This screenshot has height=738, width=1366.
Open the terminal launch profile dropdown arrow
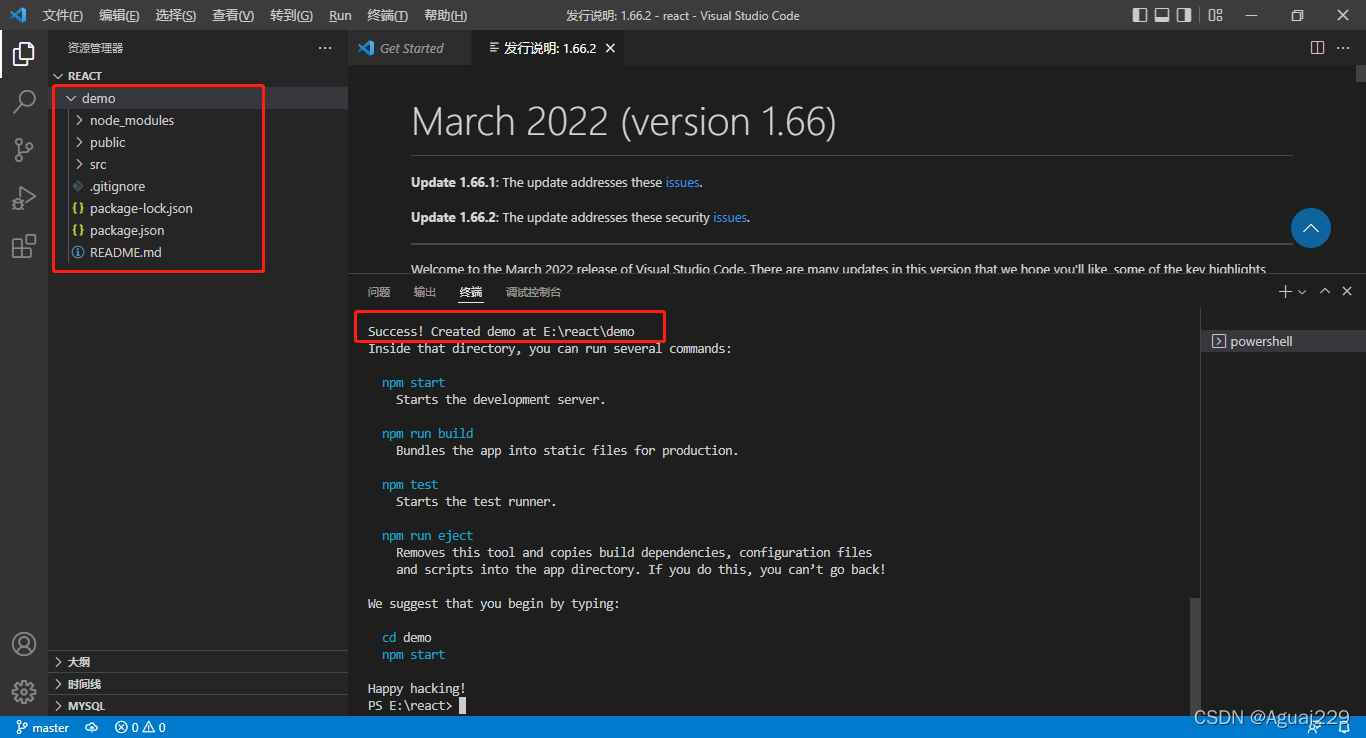point(1301,292)
